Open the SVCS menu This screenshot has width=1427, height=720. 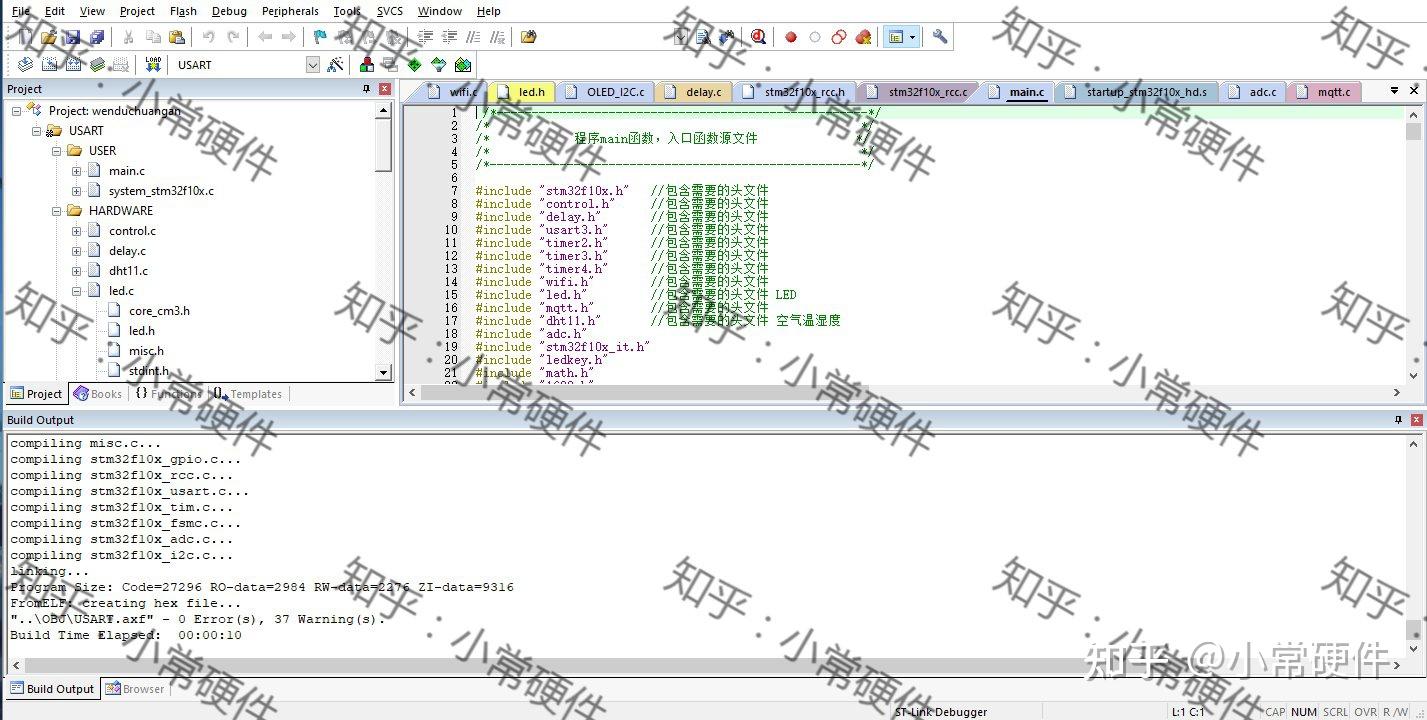click(x=390, y=11)
